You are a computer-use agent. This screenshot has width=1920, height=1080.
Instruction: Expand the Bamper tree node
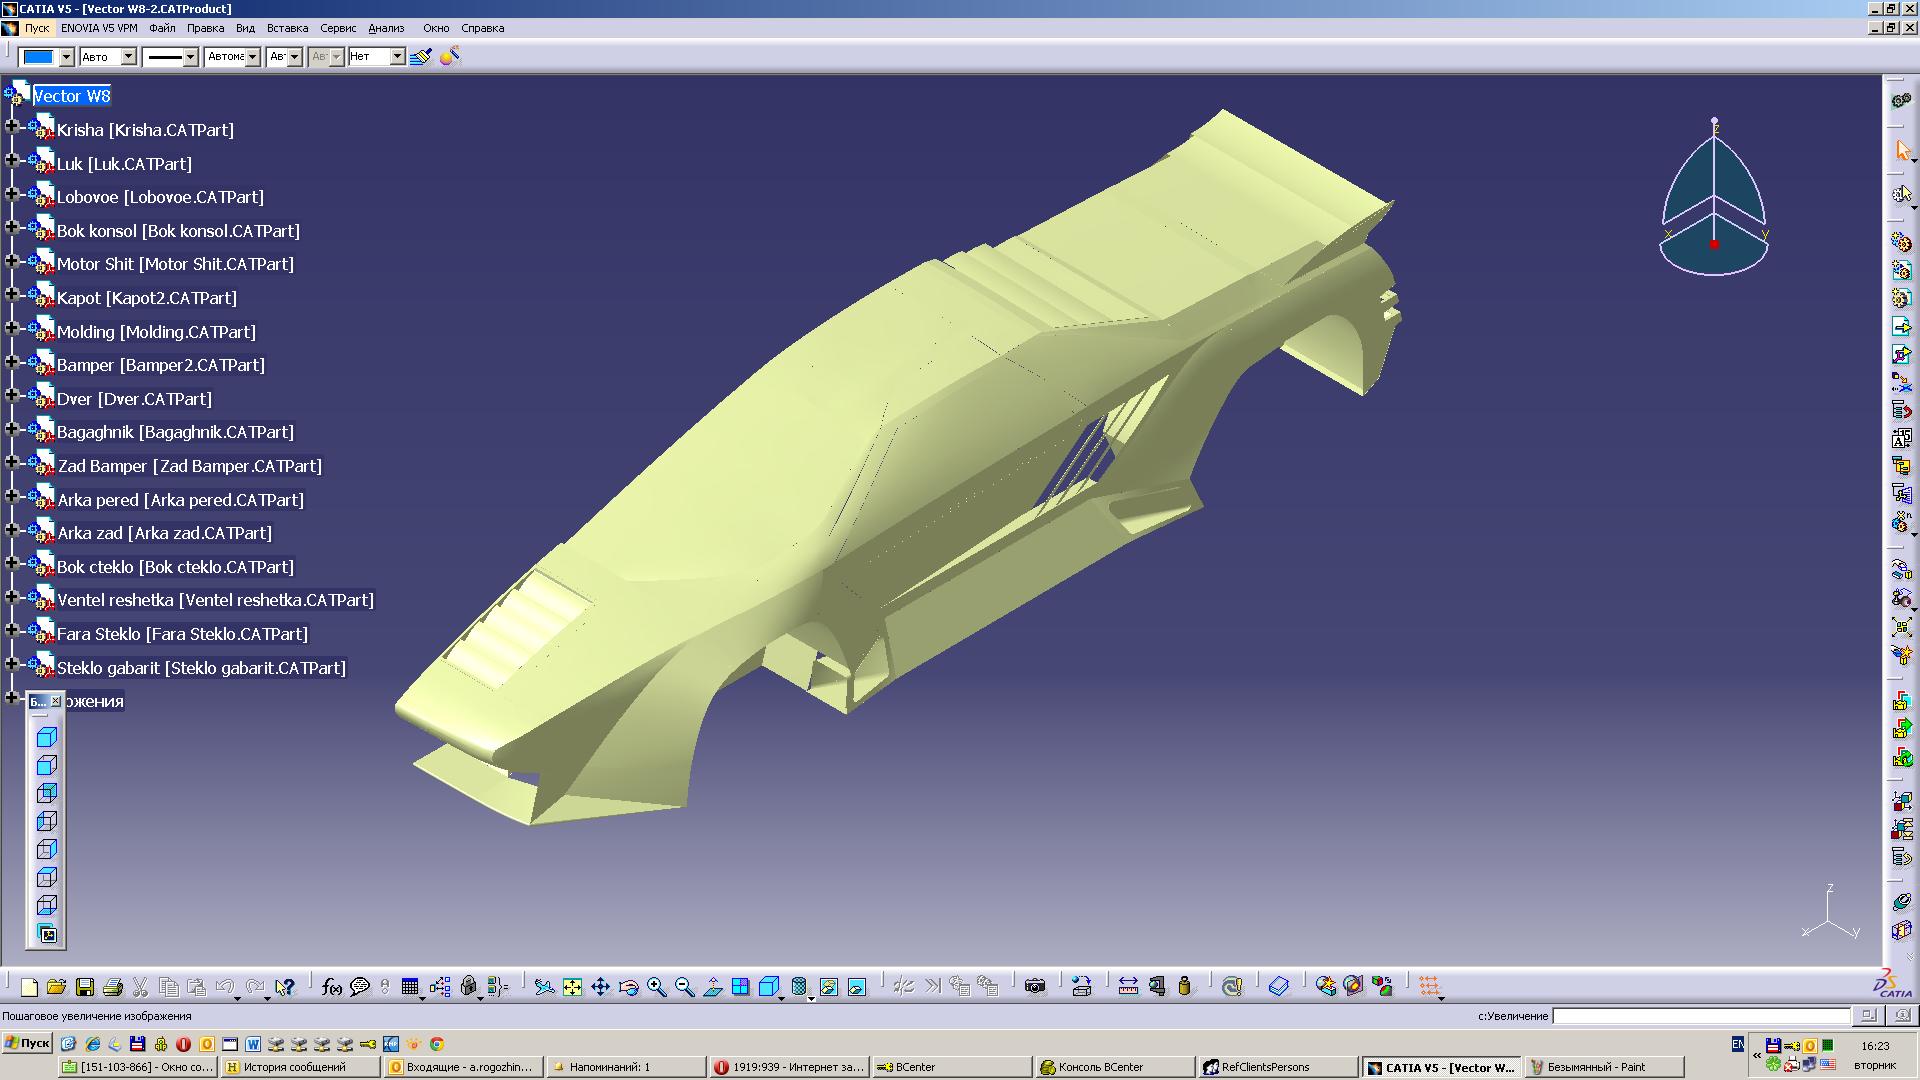click(12, 362)
